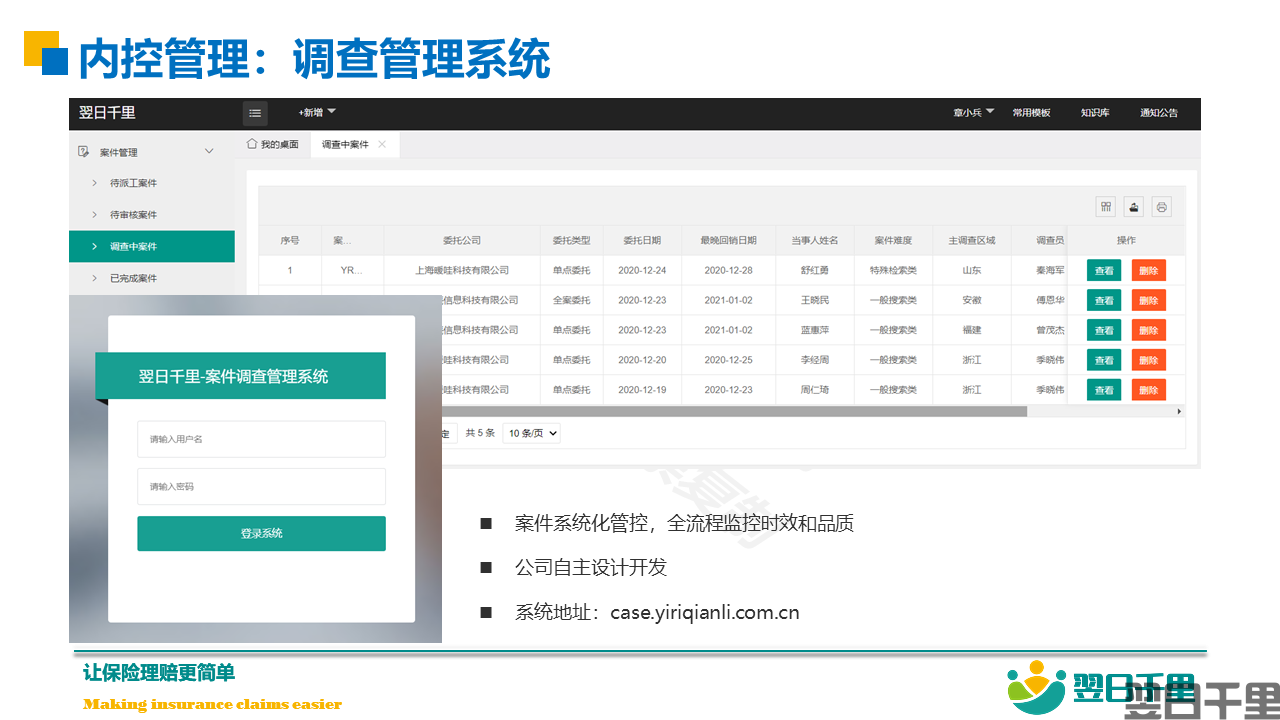Viewport: 1280px width, 720px height.
Task: Close the 调查中案件 tab with its X icon
Action: (382, 144)
